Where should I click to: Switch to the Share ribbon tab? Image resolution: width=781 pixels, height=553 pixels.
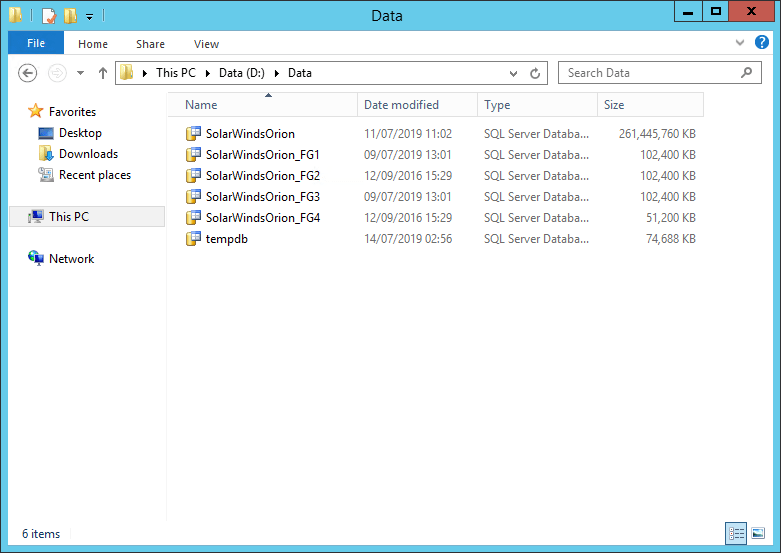[150, 44]
